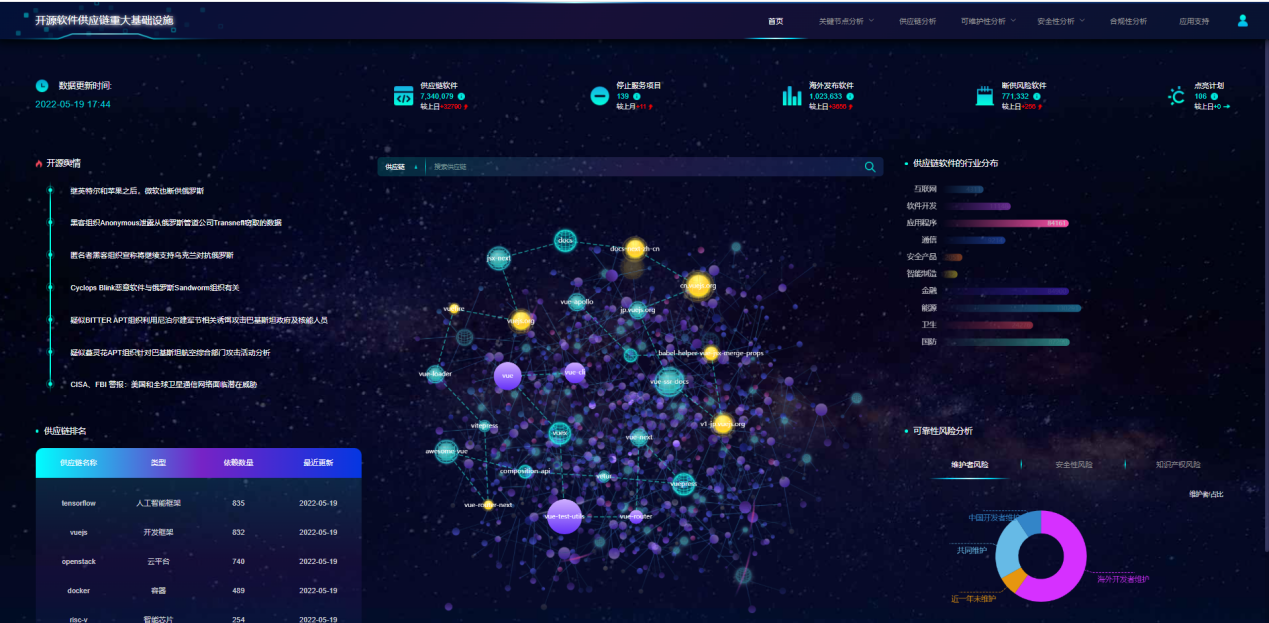This screenshot has height=623, width=1269.
Task: Click the tensorflow row name
Action: [78, 503]
